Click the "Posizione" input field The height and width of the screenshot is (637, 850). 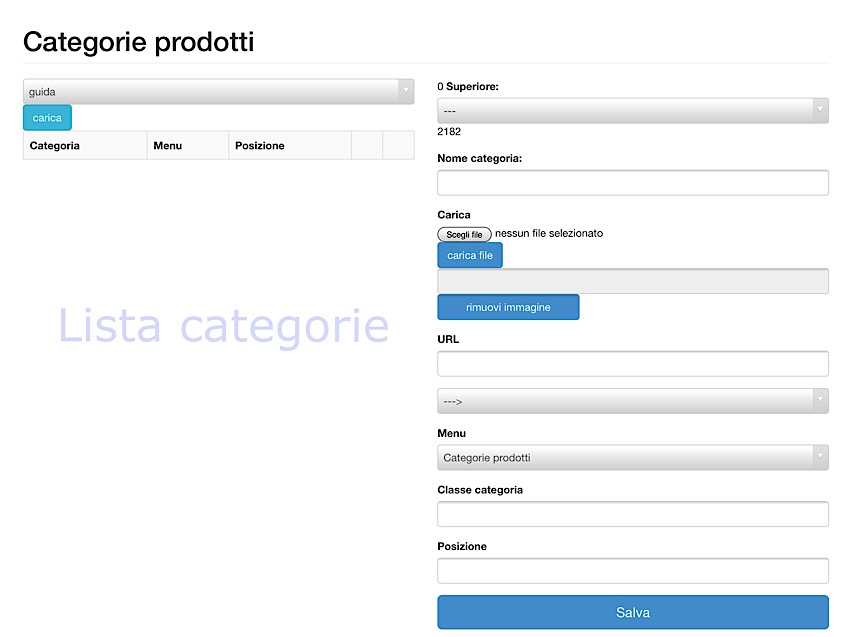pyautogui.click(x=632, y=570)
